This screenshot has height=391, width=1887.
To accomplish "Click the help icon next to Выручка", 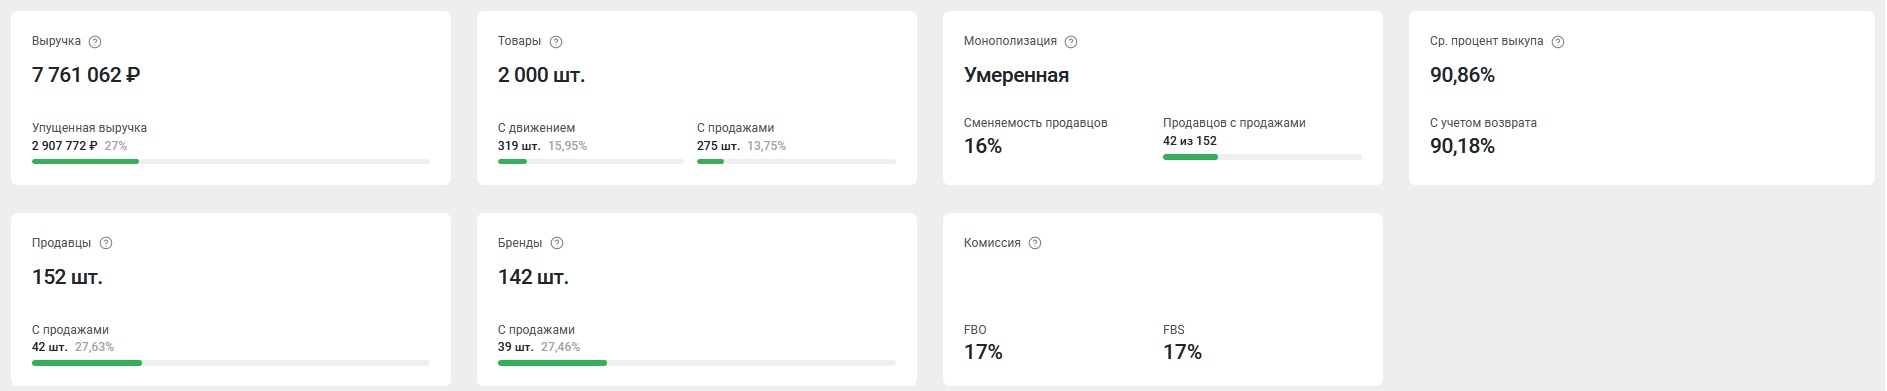I will point(95,42).
